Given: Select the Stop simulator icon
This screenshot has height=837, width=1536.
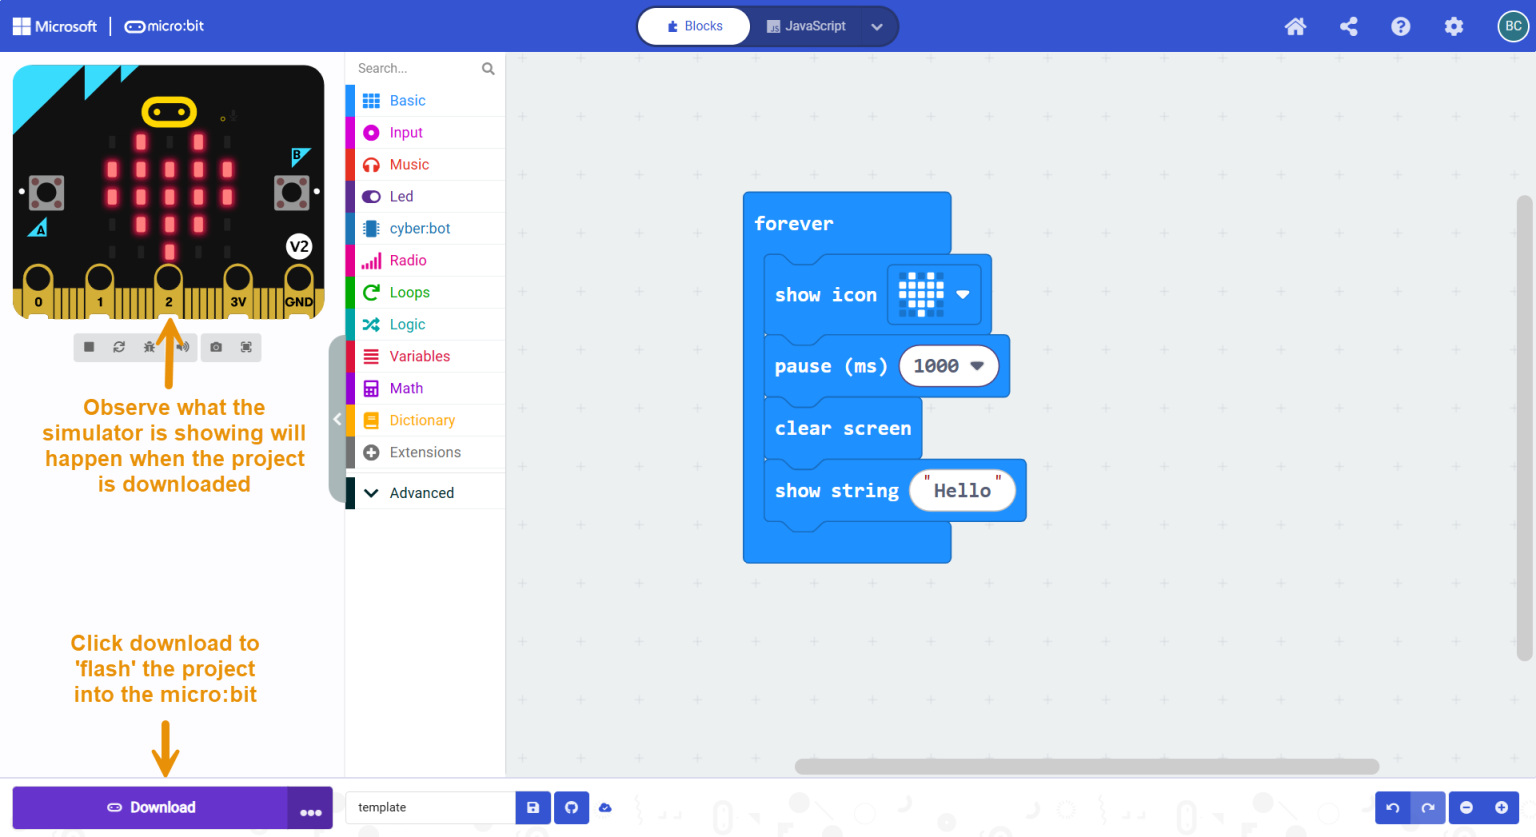Looking at the screenshot, I should click(x=90, y=347).
